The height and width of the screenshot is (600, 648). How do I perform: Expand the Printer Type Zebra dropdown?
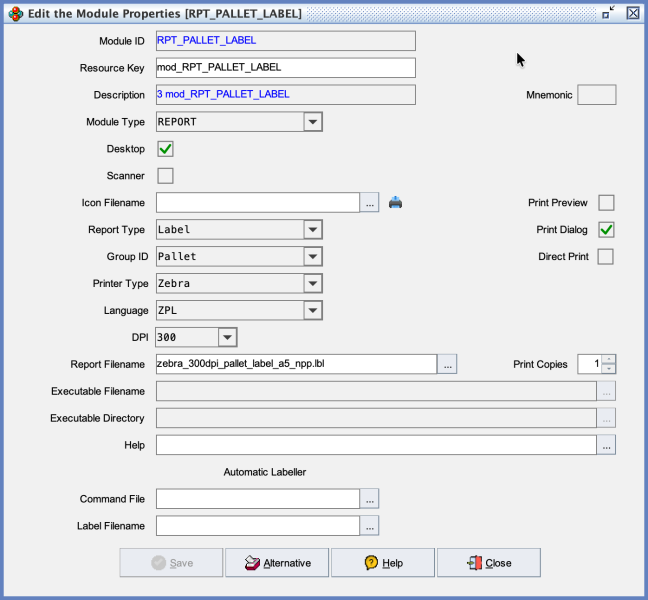[313, 283]
